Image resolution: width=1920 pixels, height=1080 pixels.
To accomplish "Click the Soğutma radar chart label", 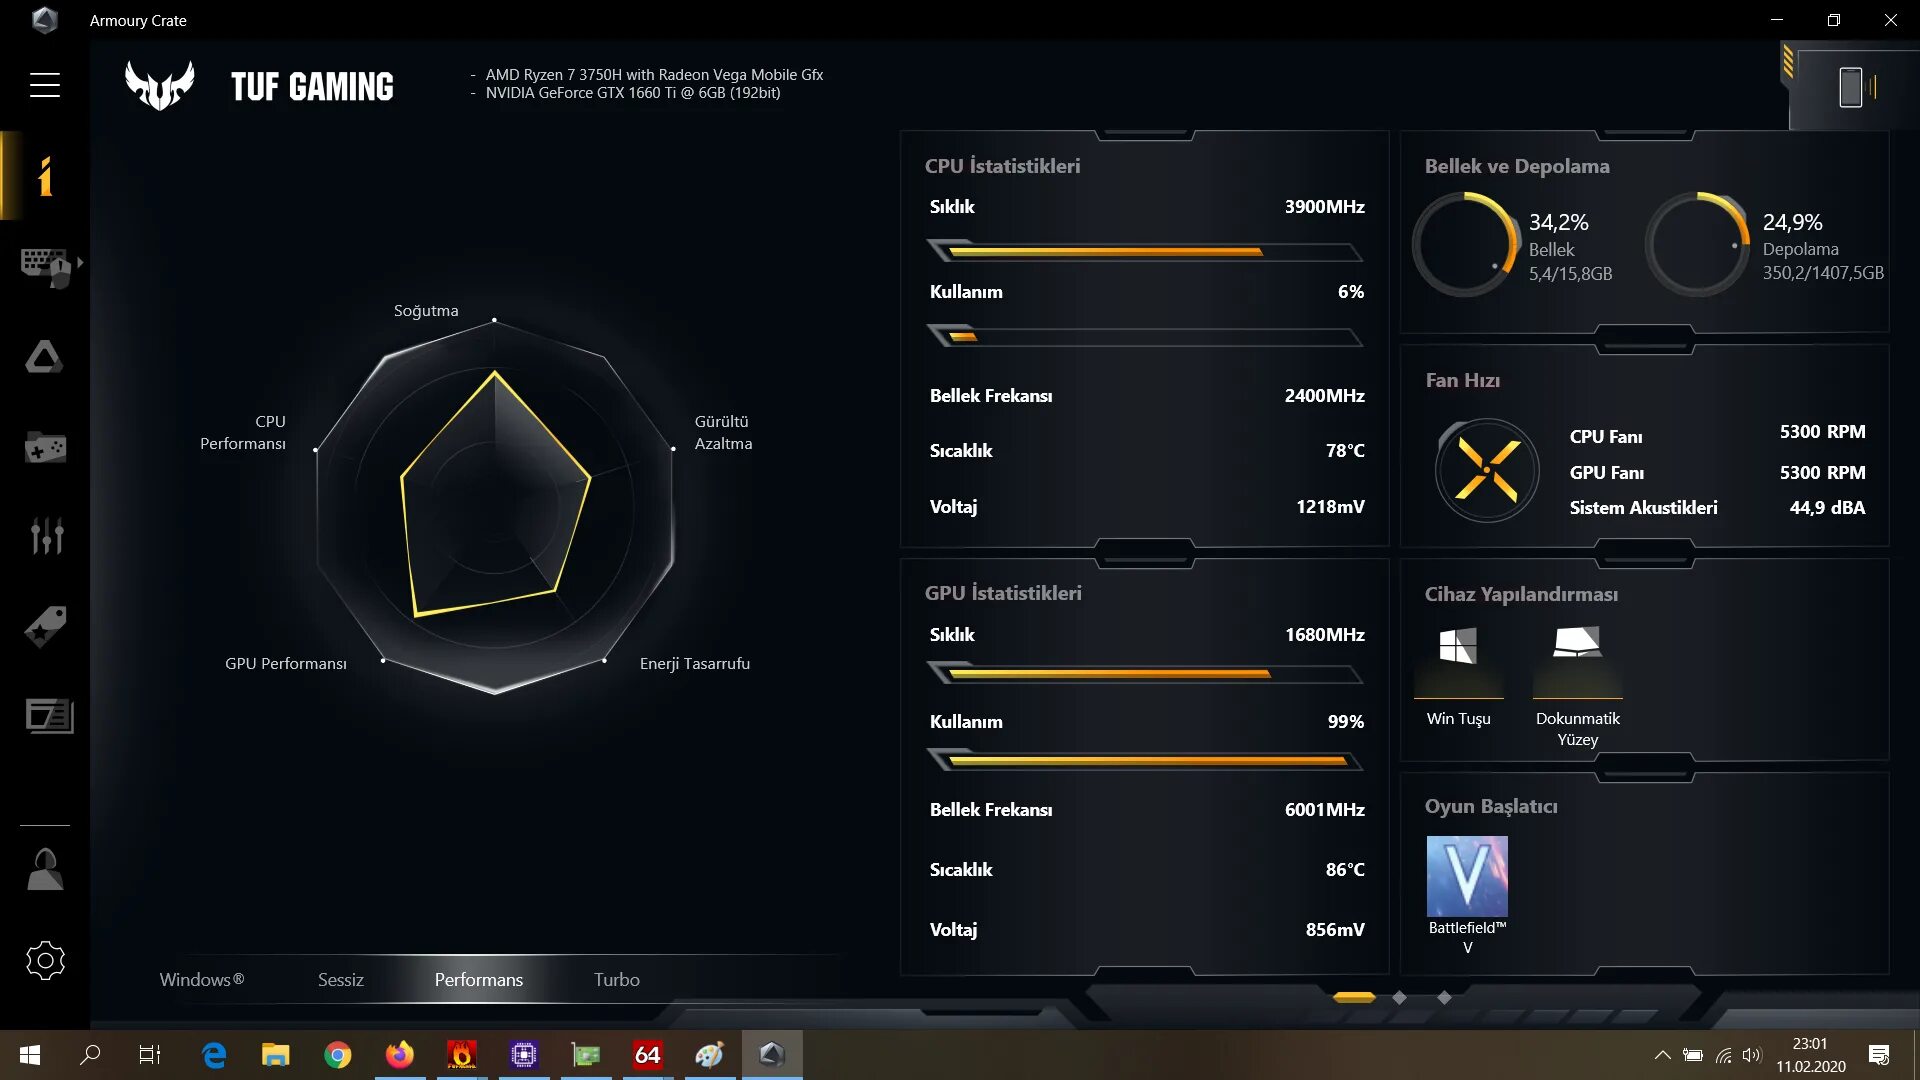I will [426, 311].
